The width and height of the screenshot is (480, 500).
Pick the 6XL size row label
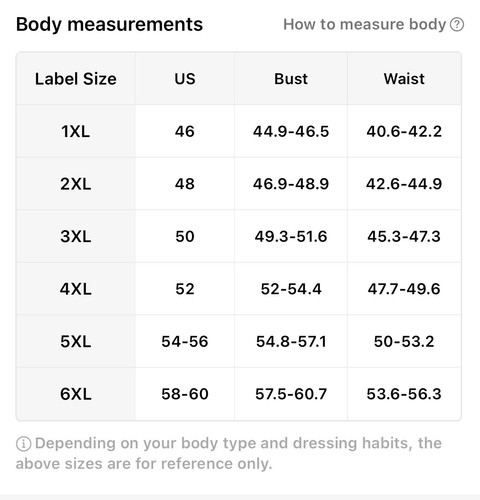pyautogui.click(x=76, y=394)
